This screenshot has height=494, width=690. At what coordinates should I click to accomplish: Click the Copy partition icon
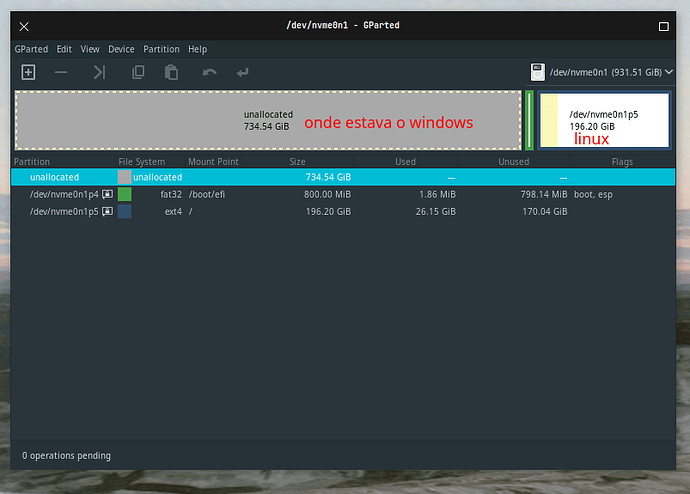pyautogui.click(x=138, y=72)
